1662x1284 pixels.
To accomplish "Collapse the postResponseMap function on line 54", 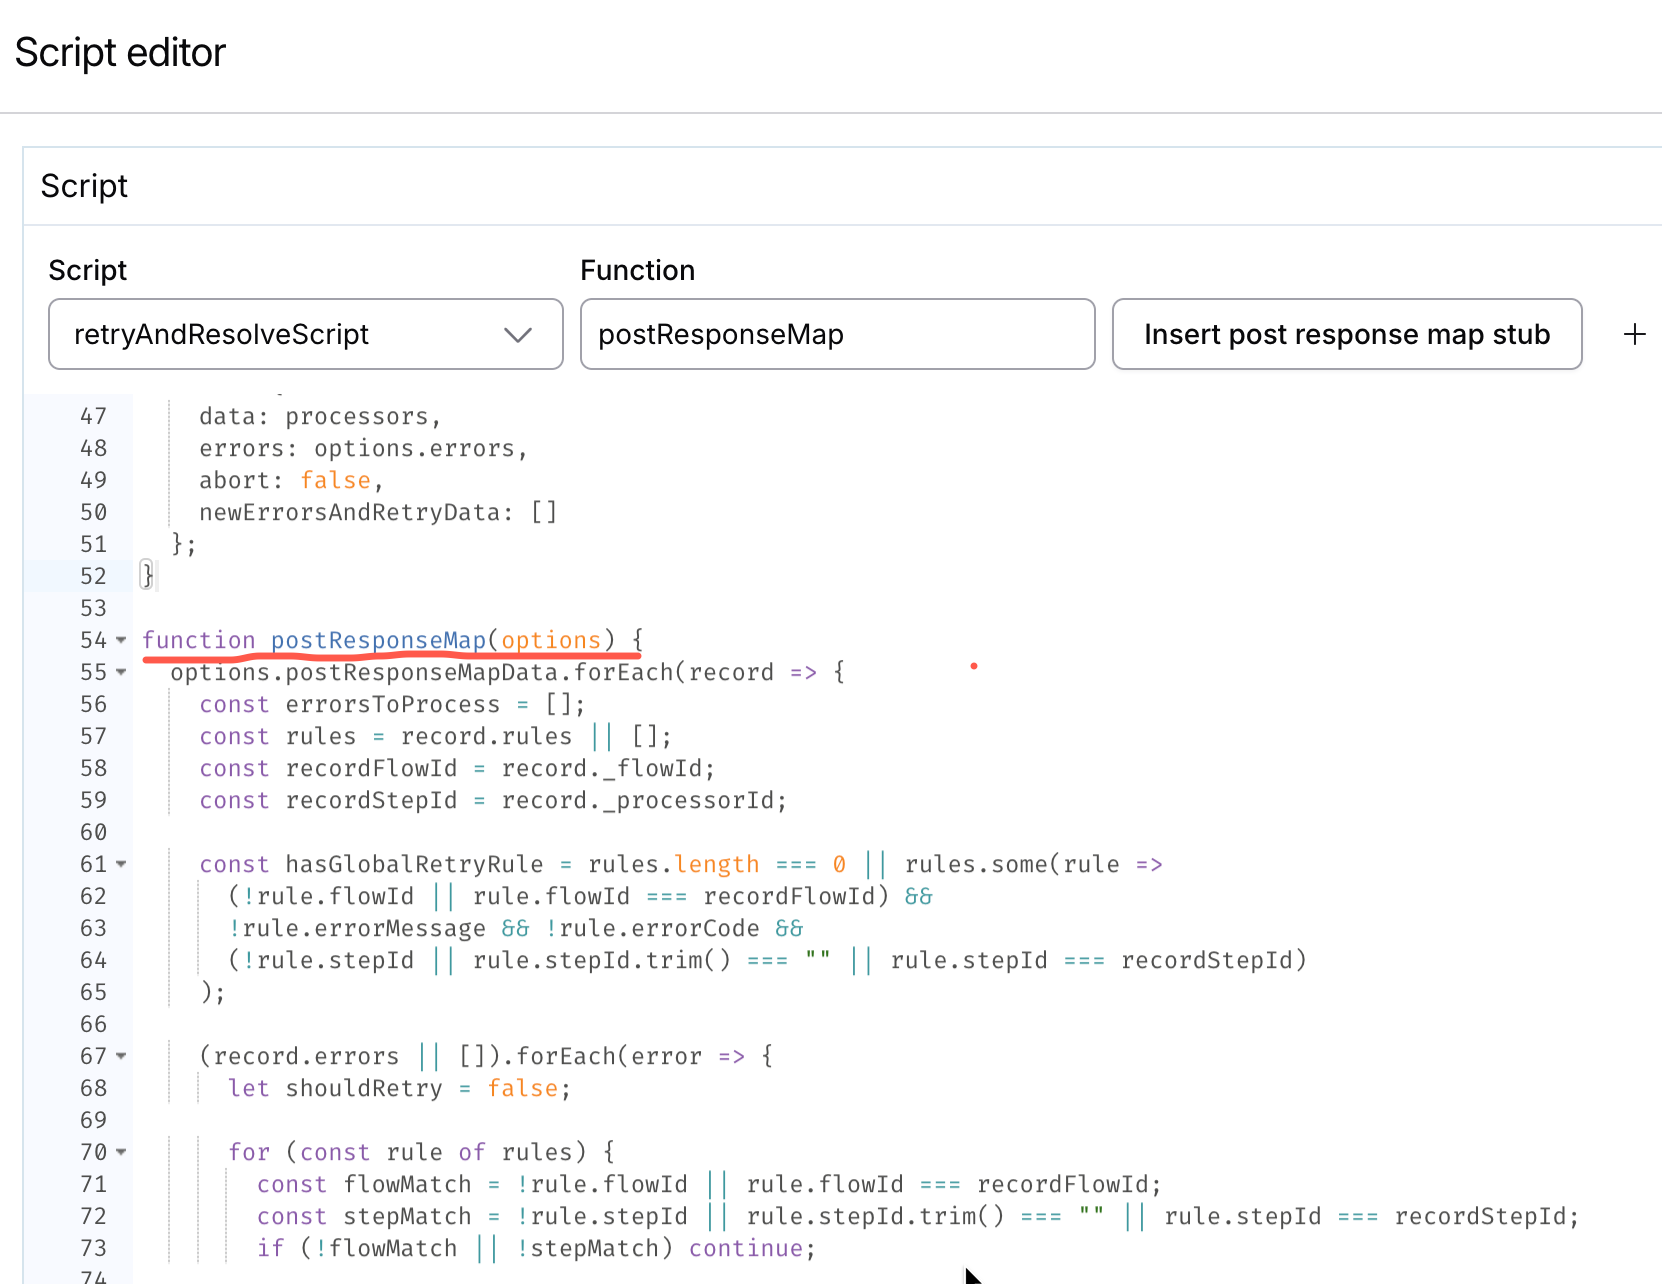I will (x=120, y=640).
